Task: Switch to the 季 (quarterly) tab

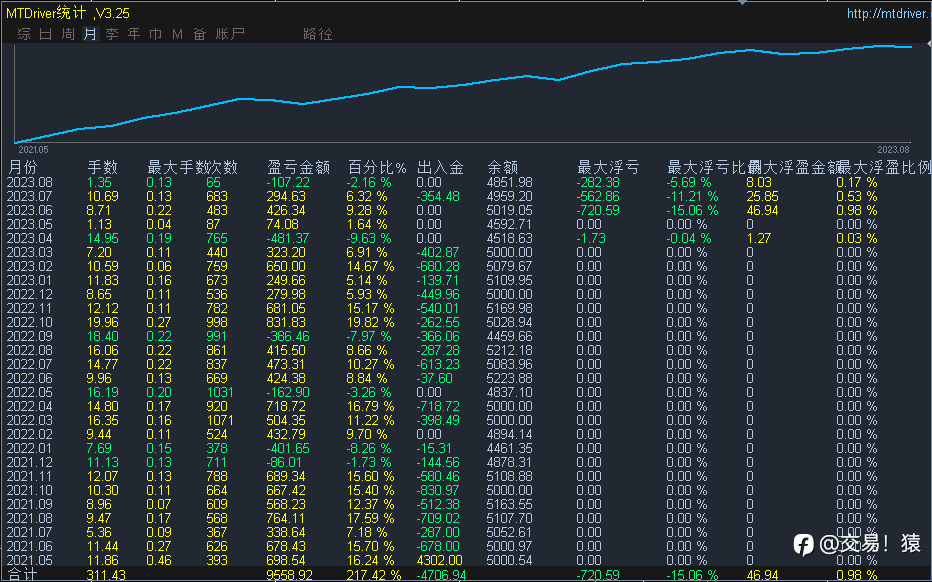Action: click(x=112, y=34)
